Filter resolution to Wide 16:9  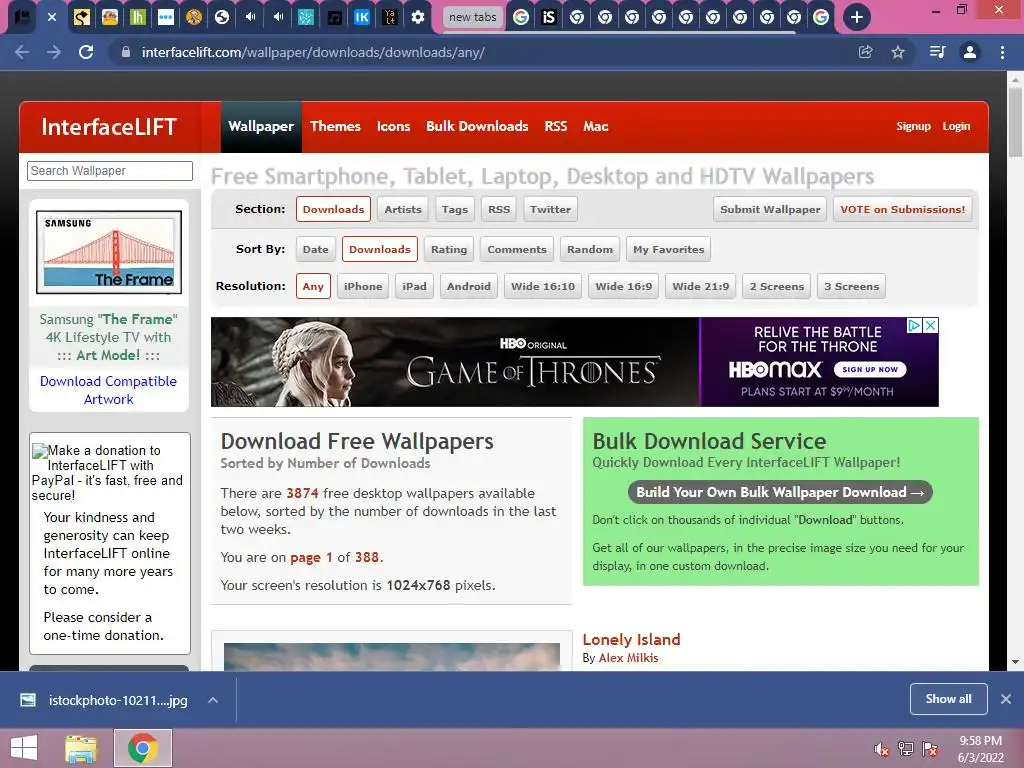(x=624, y=287)
